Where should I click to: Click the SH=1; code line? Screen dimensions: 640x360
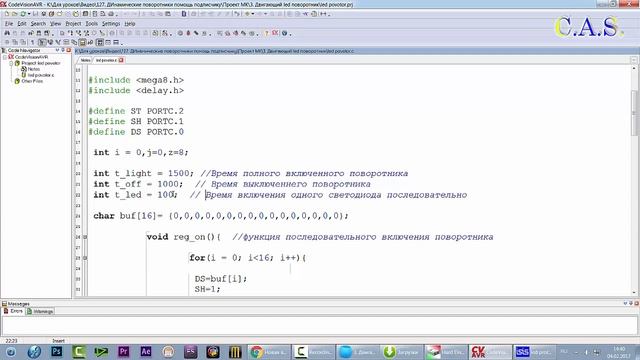pyautogui.click(x=207, y=289)
